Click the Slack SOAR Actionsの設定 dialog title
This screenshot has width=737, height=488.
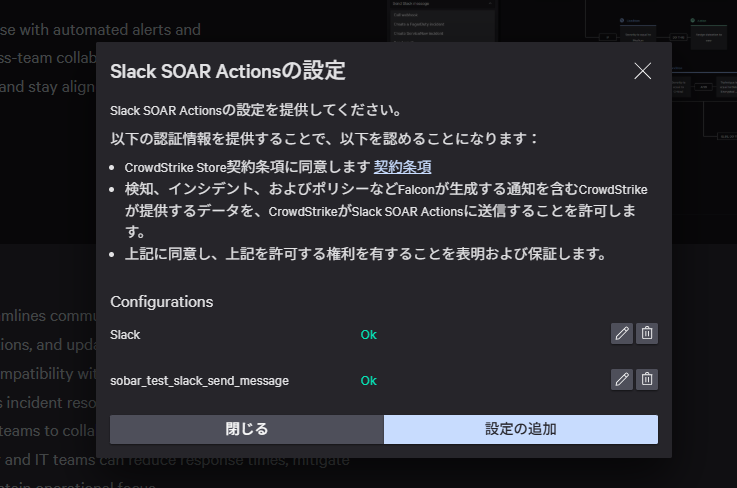point(227,71)
